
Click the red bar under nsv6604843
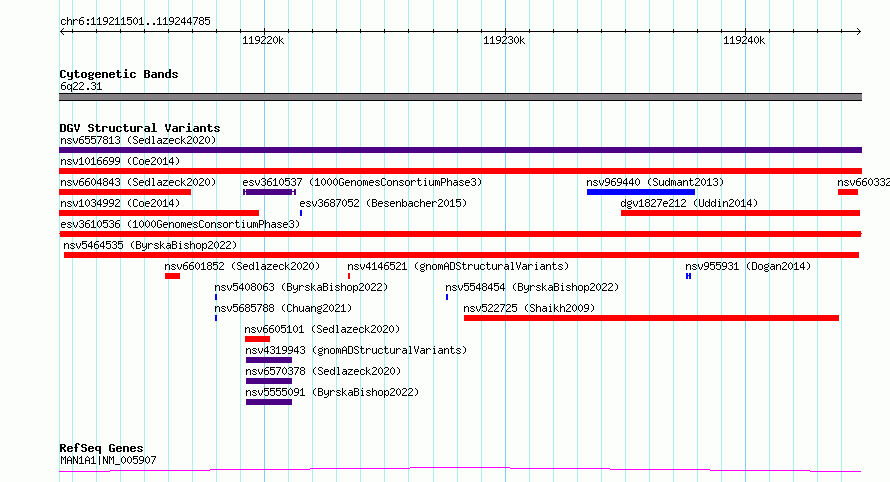point(125,192)
